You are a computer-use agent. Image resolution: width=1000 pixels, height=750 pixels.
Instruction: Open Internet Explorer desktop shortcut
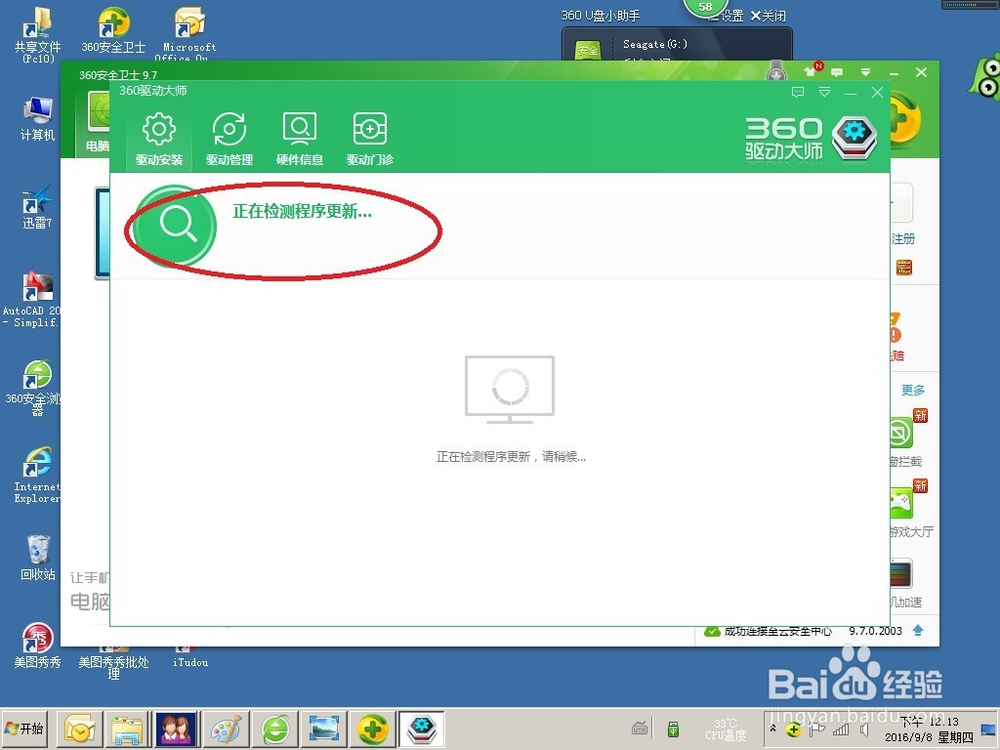[x=36, y=476]
